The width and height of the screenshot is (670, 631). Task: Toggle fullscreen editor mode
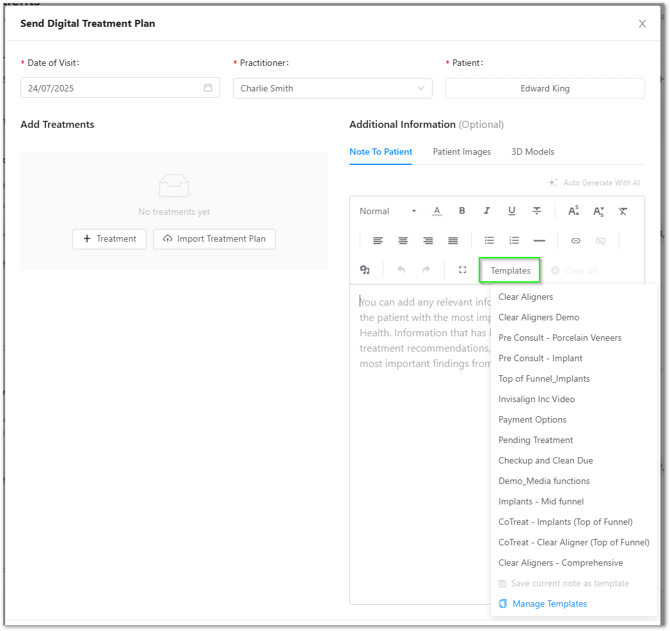(462, 270)
